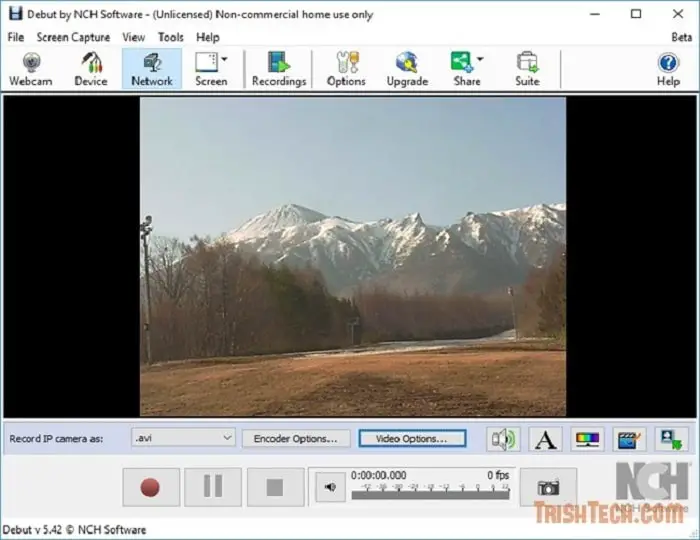Open the text caption tool
Screen dimensions: 700x540
(545, 439)
